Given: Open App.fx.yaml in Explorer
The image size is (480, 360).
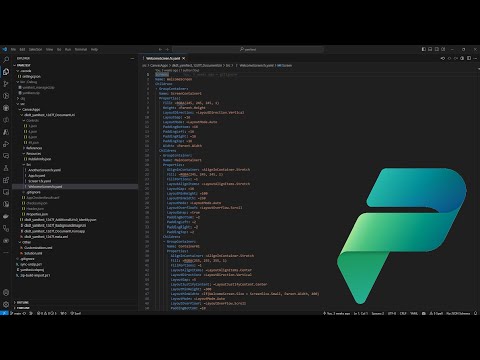Looking at the screenshot, I should tap(36, 175).
